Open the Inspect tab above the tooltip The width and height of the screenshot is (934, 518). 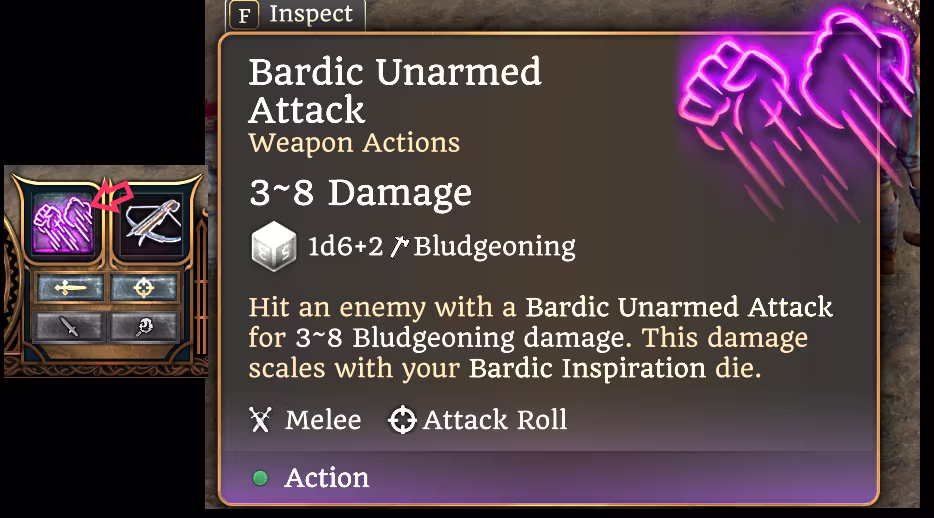296,15
